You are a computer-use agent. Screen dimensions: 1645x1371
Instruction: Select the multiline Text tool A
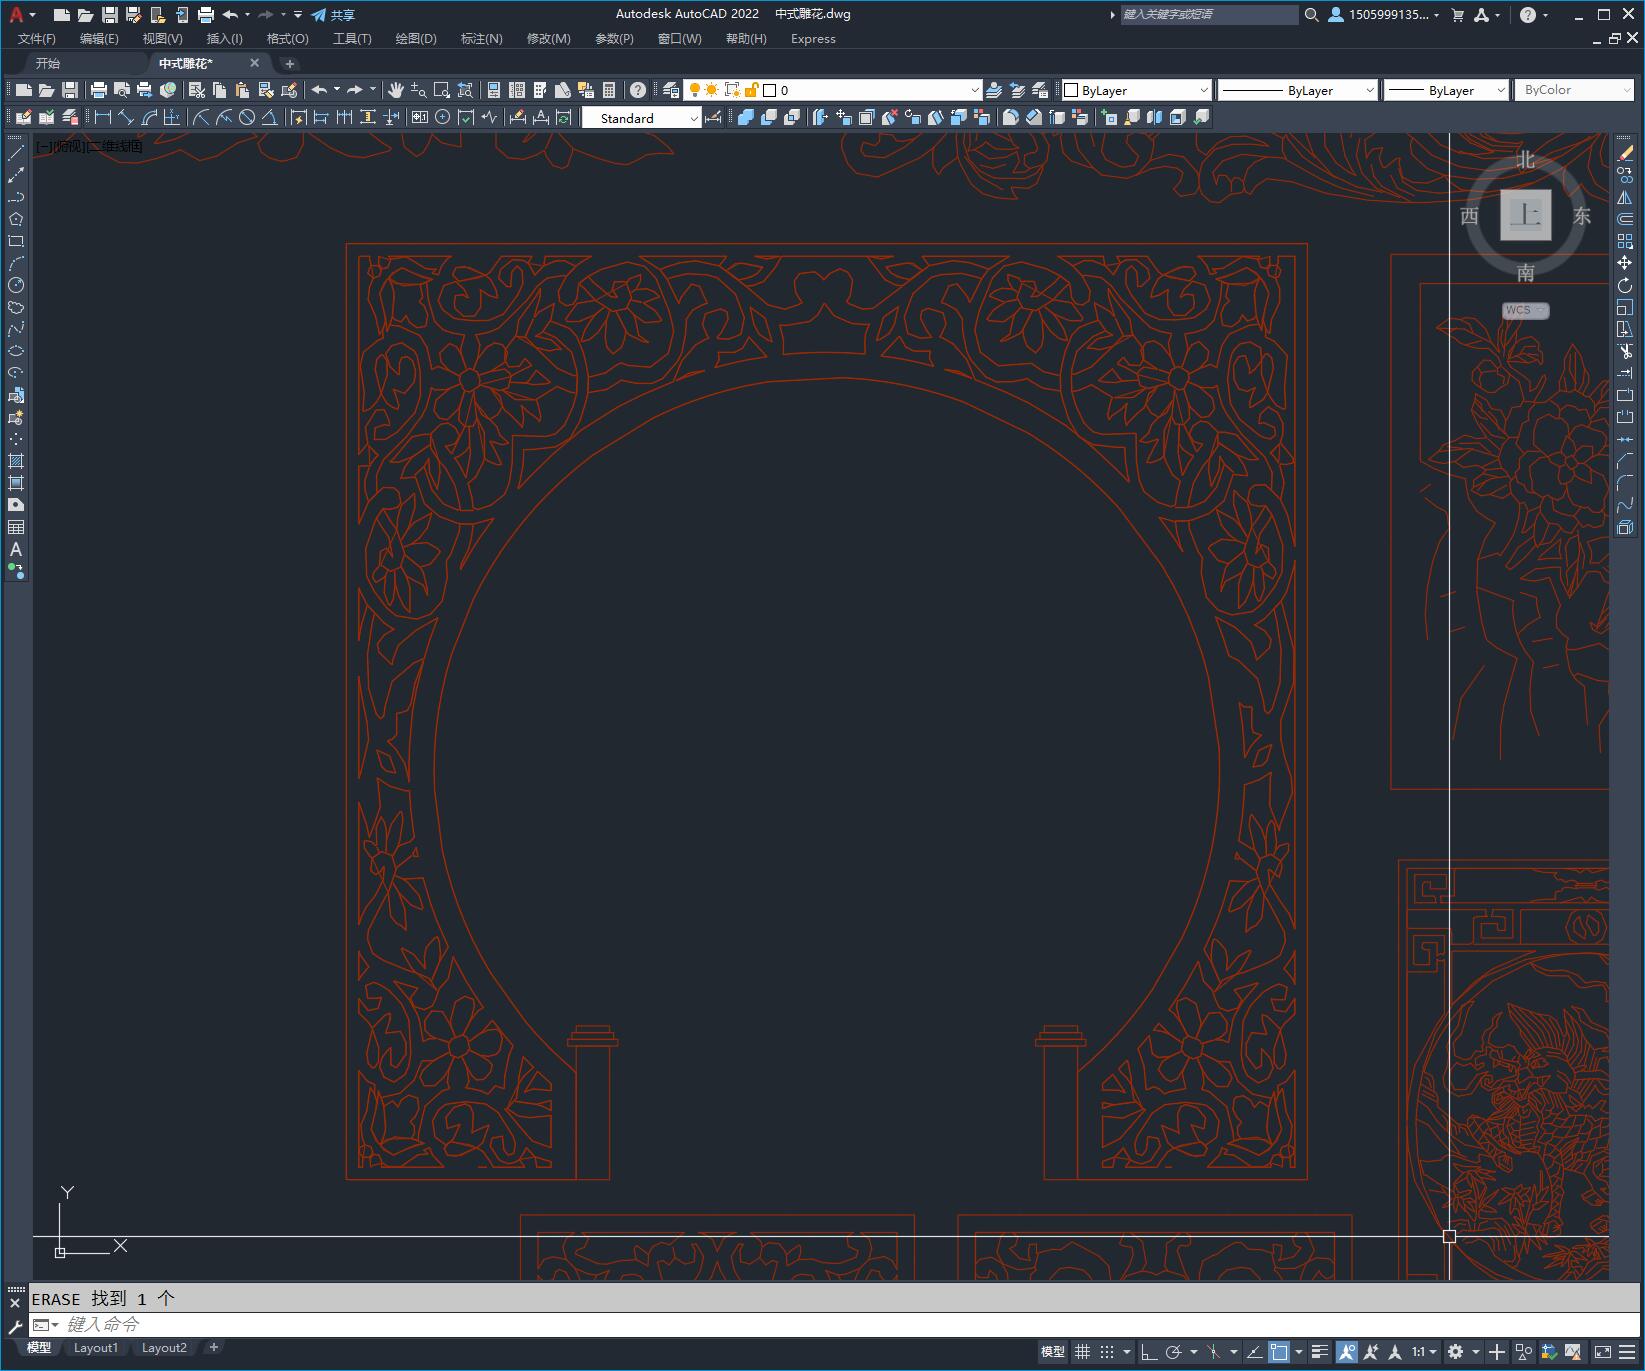[16, 549]
